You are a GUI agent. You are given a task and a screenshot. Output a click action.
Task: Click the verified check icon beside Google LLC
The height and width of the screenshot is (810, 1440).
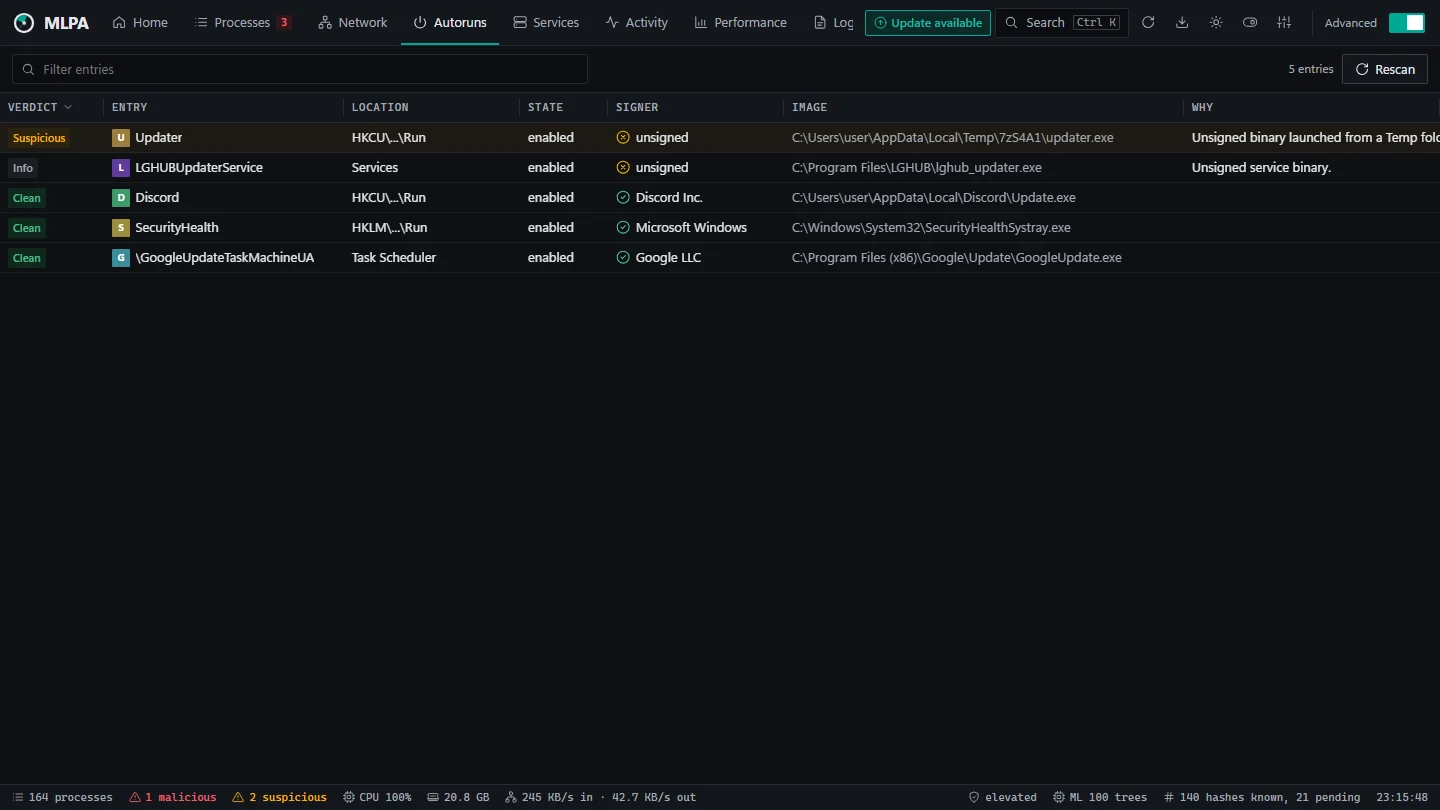pos(623,258)
